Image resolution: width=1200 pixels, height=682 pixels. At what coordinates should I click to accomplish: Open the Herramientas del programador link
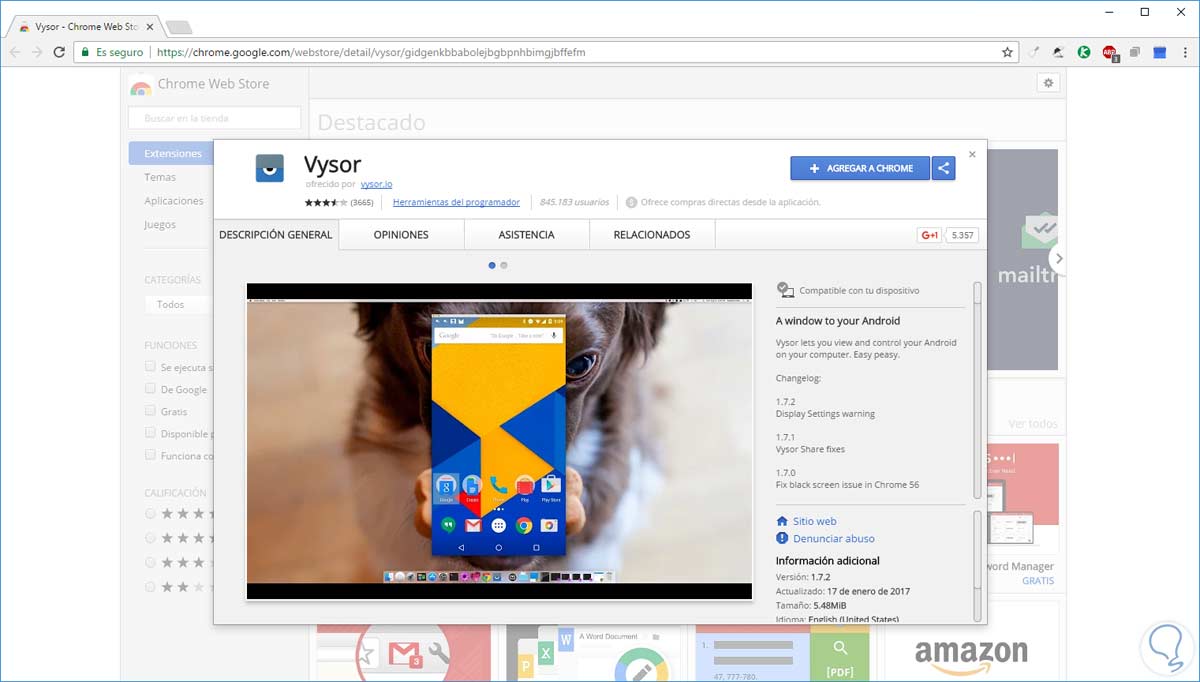coord(456,202)
